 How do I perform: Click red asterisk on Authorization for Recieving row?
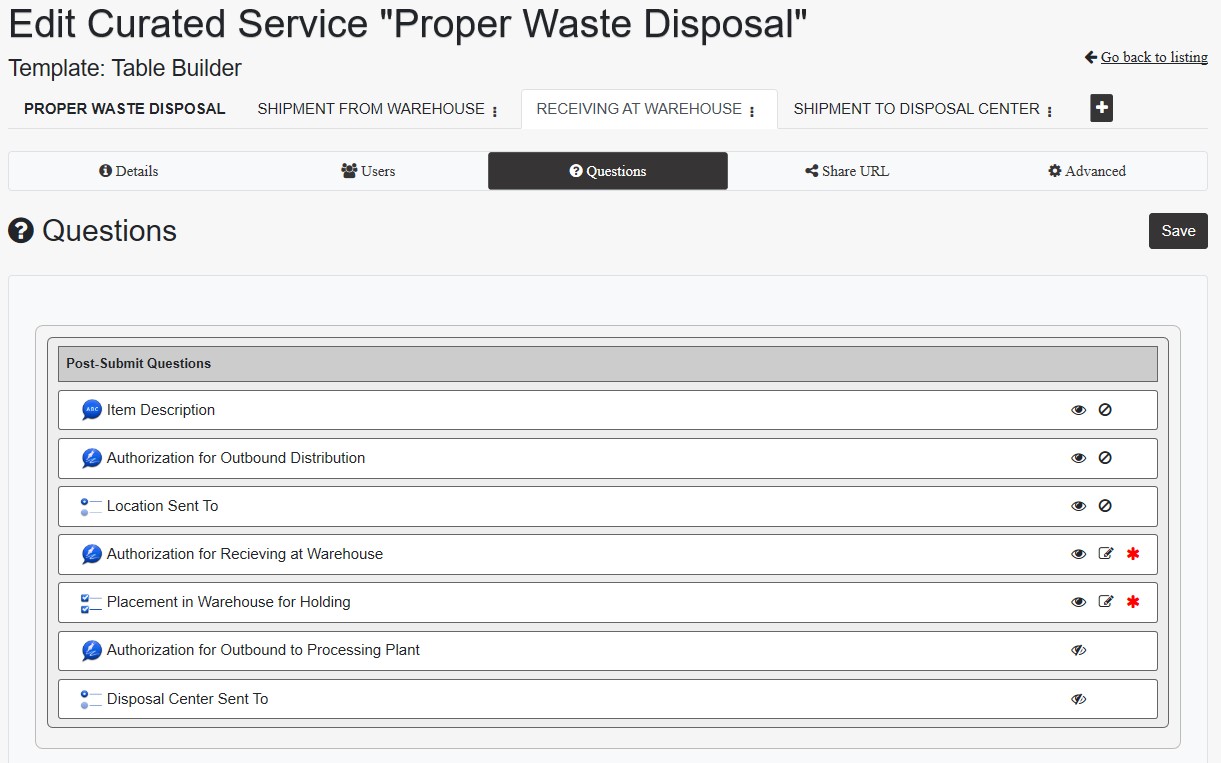click(x=1133, y=554)
